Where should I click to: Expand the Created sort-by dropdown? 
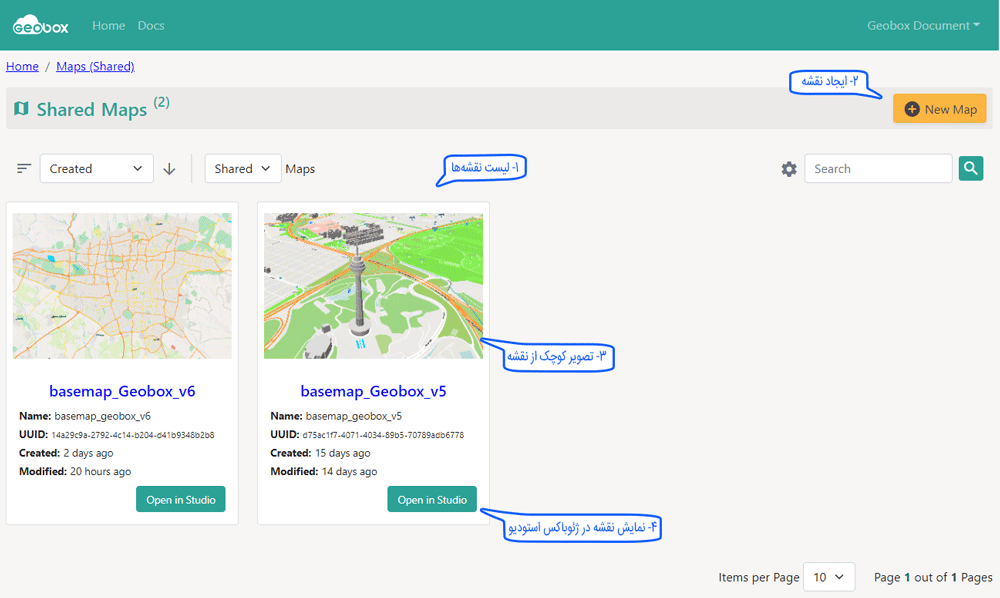click(x=96, y=169)
